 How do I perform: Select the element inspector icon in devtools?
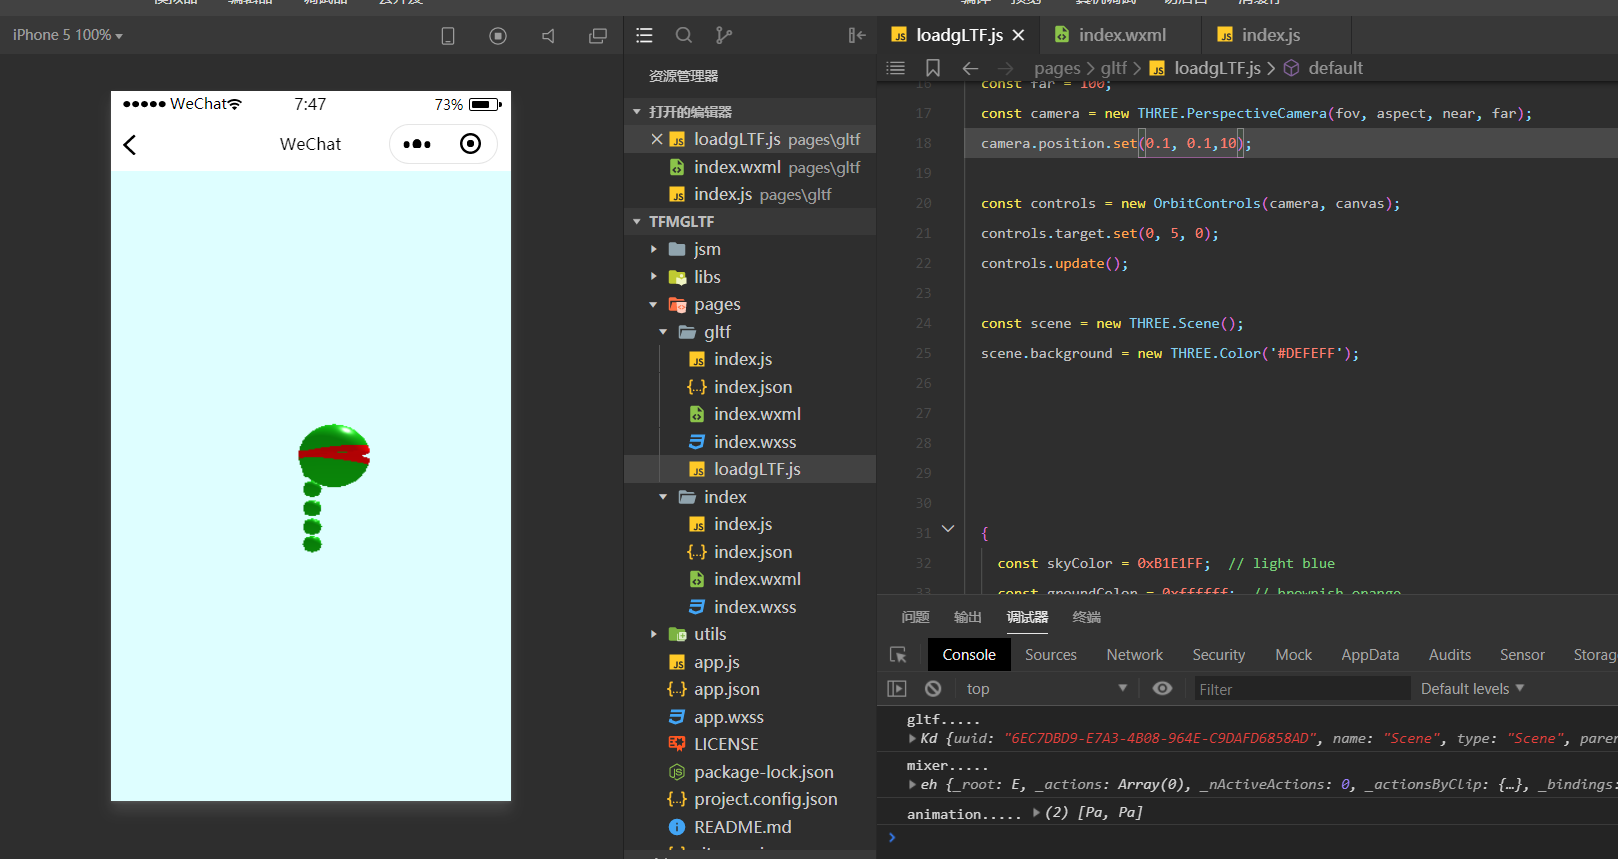tap(898, 655)
